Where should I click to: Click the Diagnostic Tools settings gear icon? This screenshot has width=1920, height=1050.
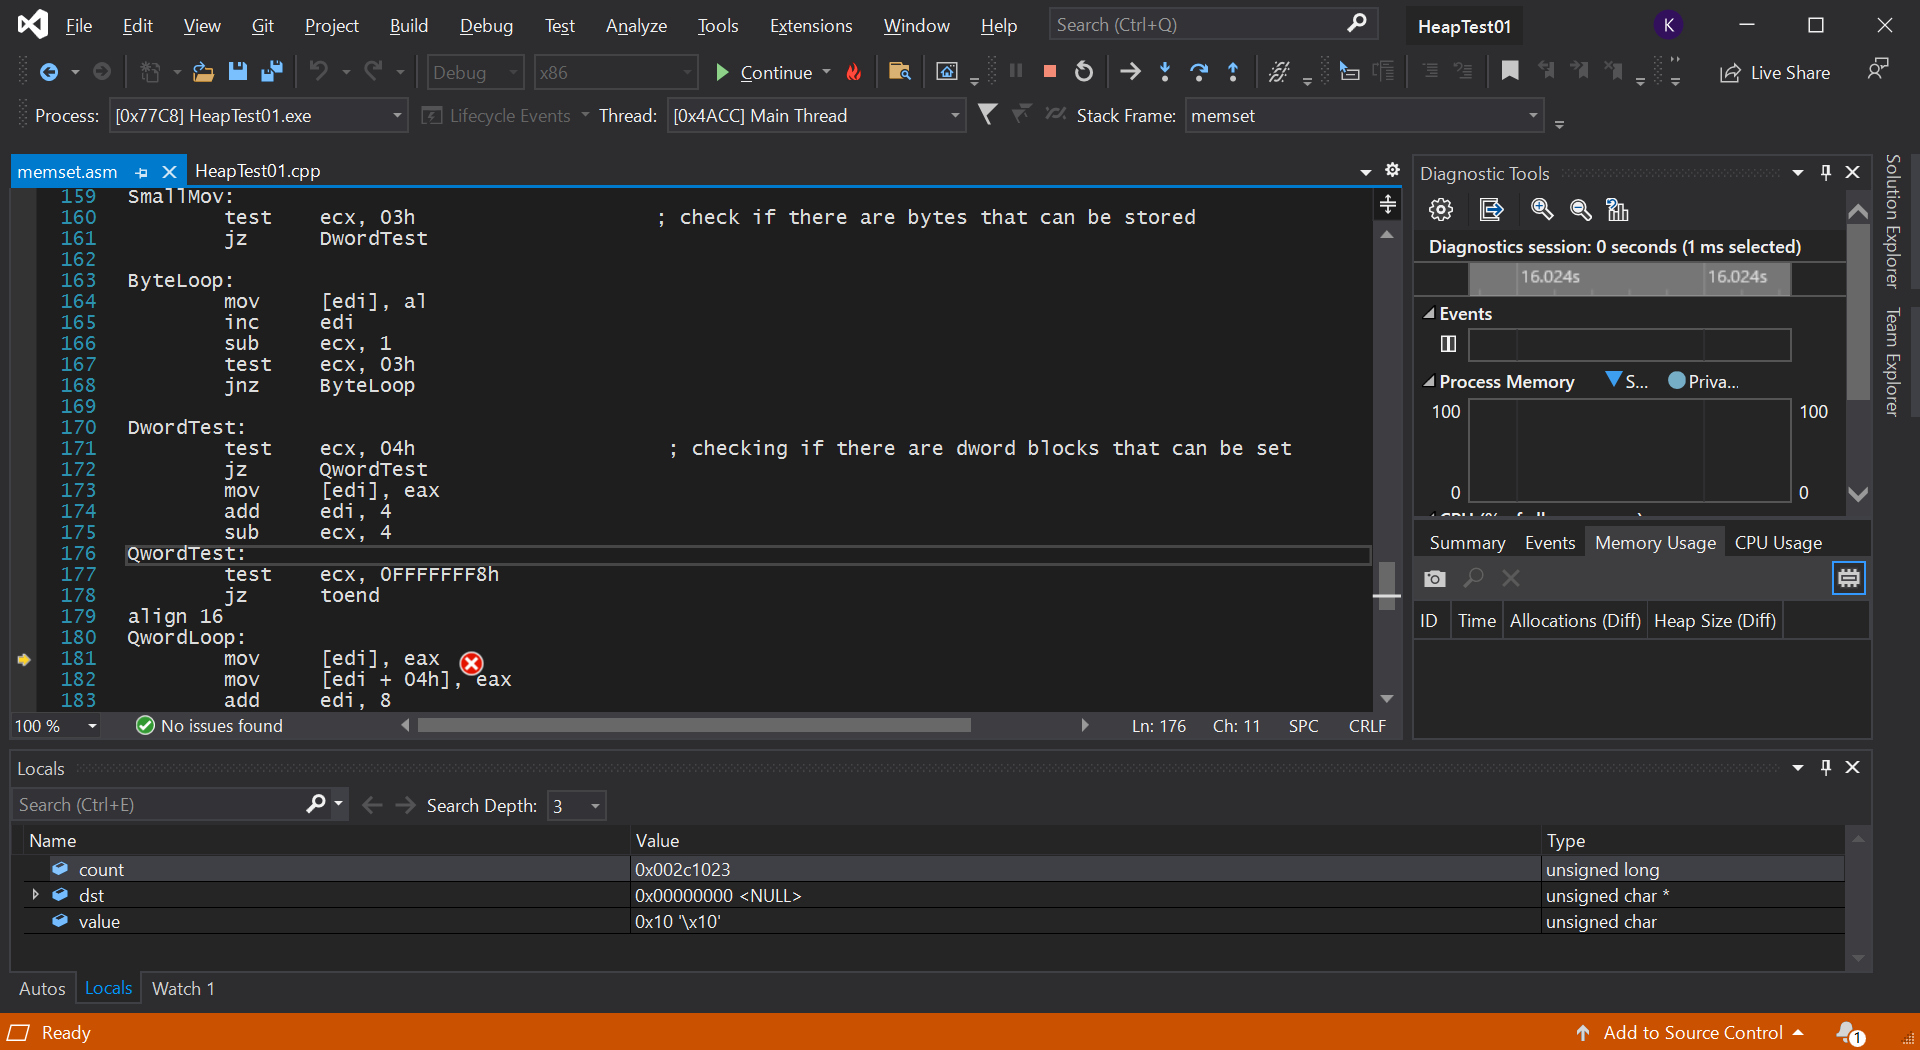pyautogui.click(x=1441, y=210)
